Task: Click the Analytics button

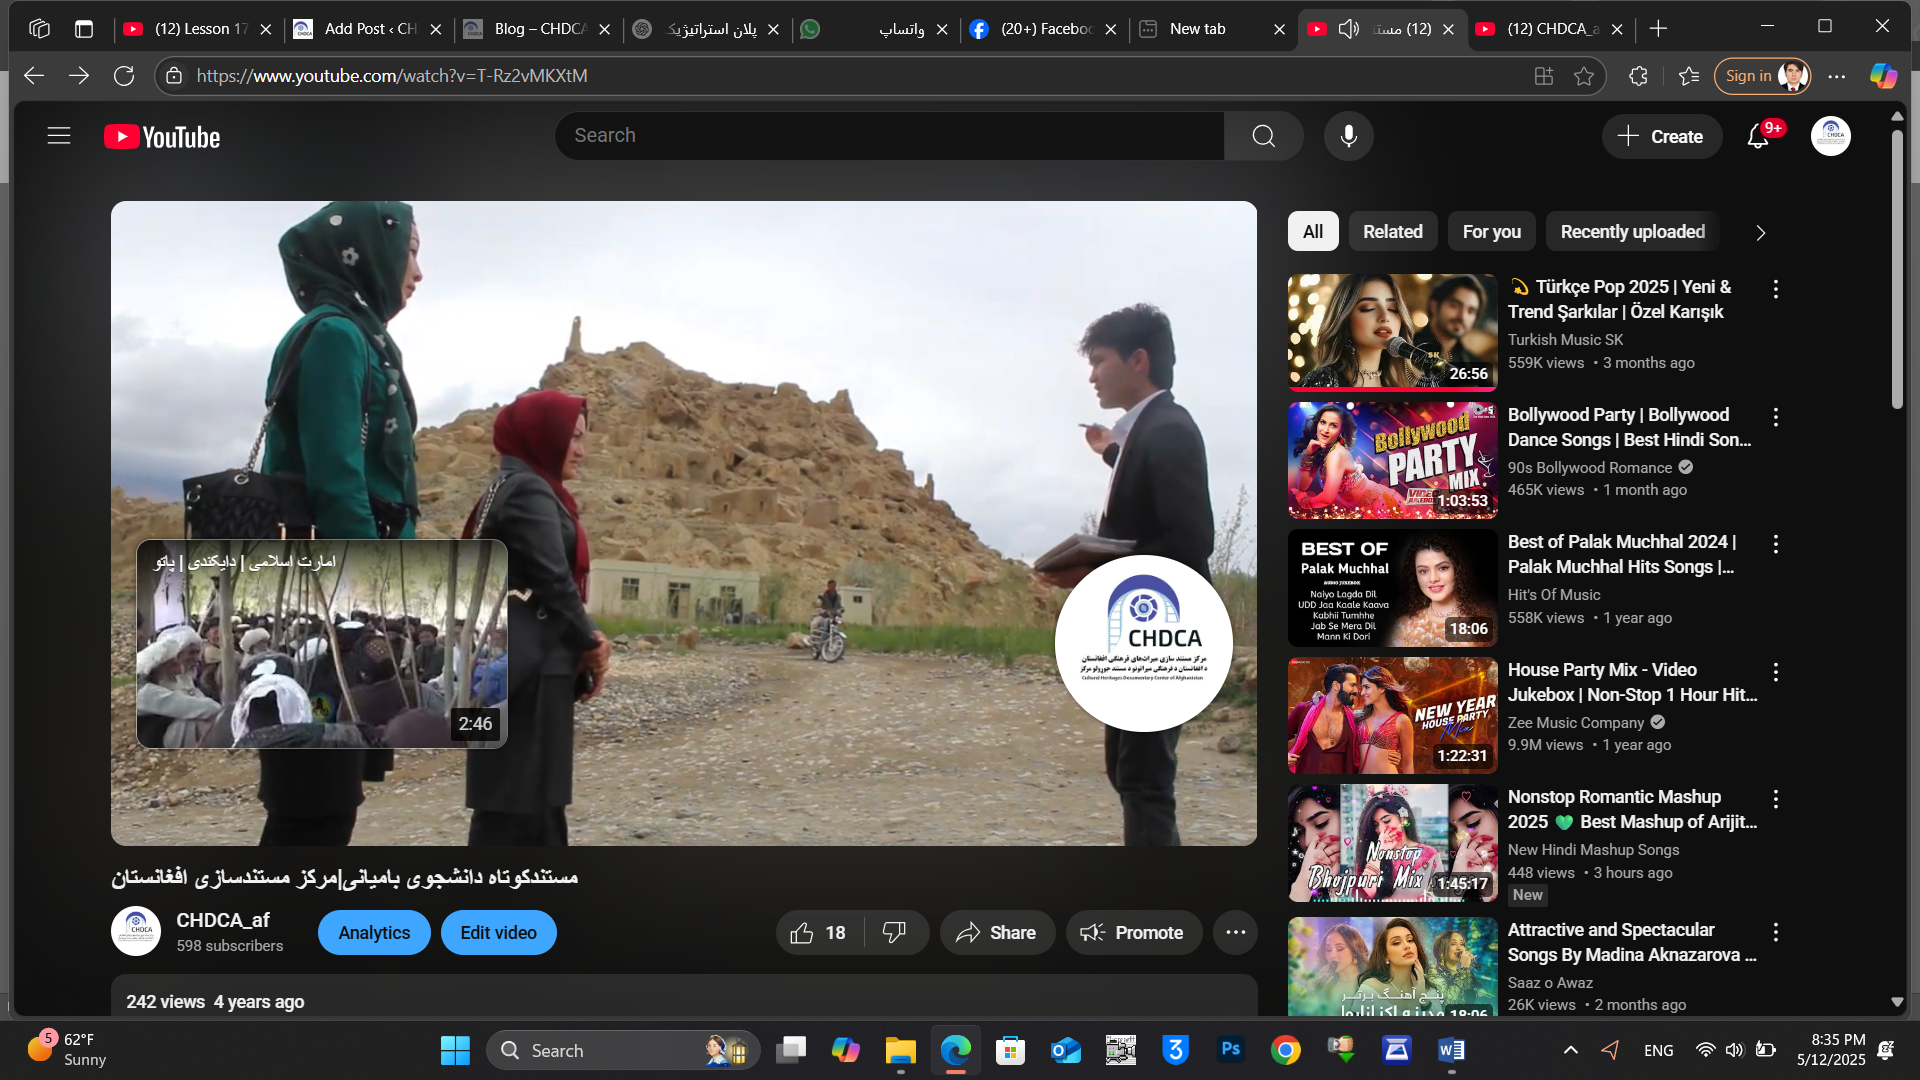Action: pos(374,933)
